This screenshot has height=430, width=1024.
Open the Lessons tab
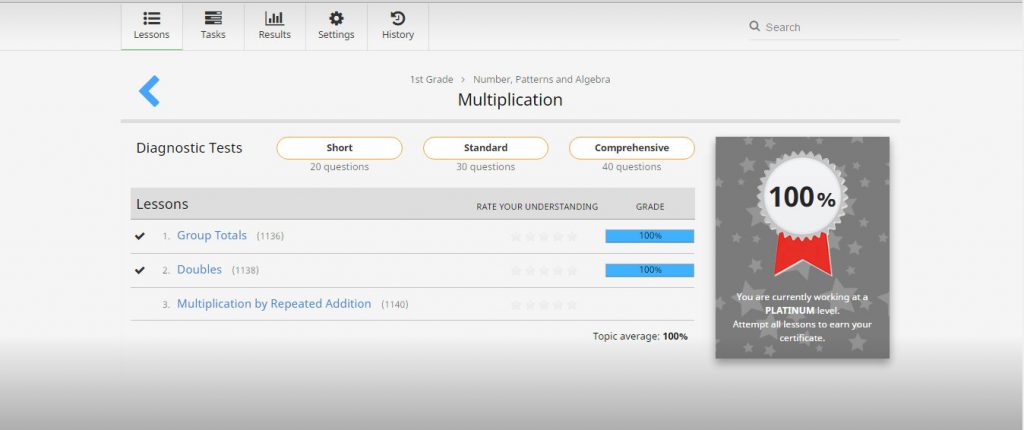click(x=151, y=26)
